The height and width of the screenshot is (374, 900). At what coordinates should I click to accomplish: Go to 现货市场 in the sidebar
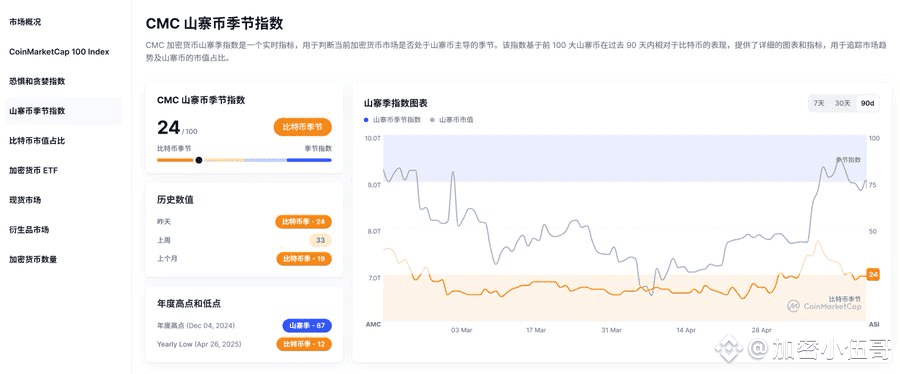coord(25,200)
